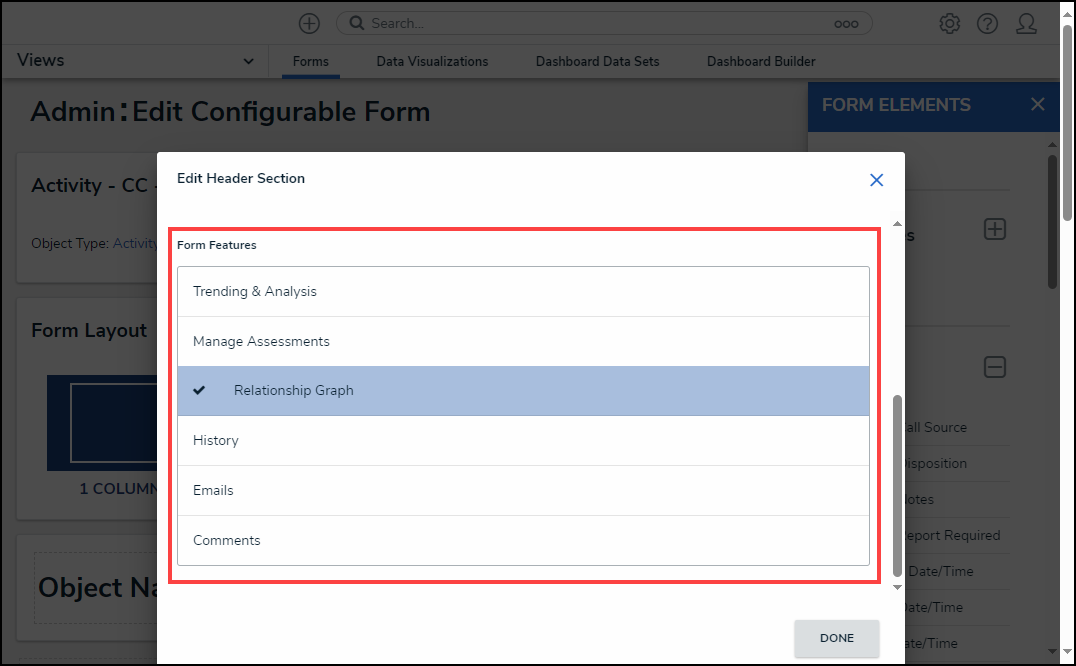This screenshot has height=666, width=1076.
Task: Click the three-dot options in search bar
Action: (x=846, y=24)
